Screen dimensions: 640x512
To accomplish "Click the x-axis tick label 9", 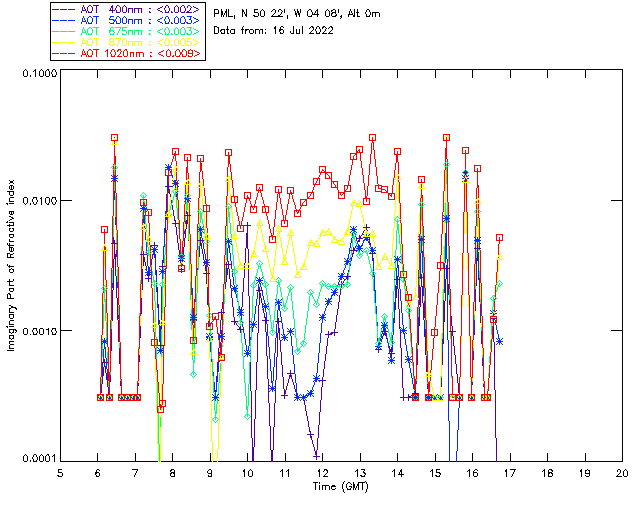I will (210, 473).
